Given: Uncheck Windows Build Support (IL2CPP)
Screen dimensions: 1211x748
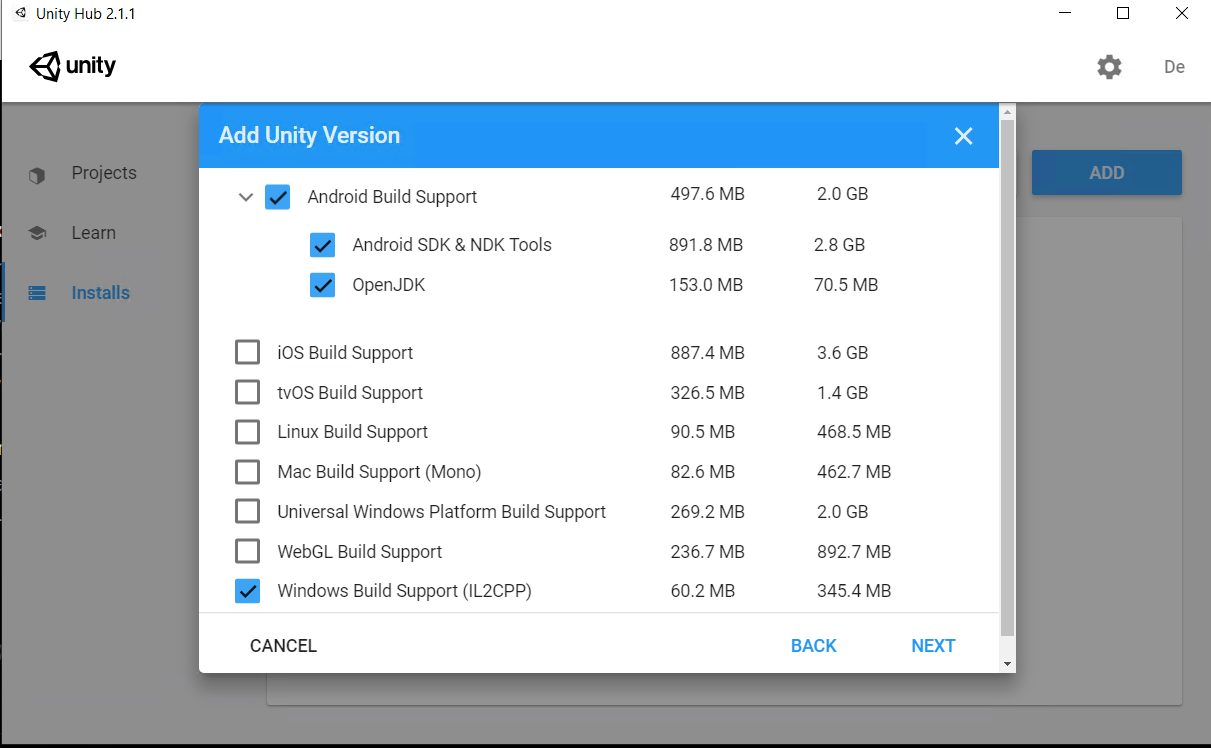Looking at the screenshot, I should tap(247, 591).
